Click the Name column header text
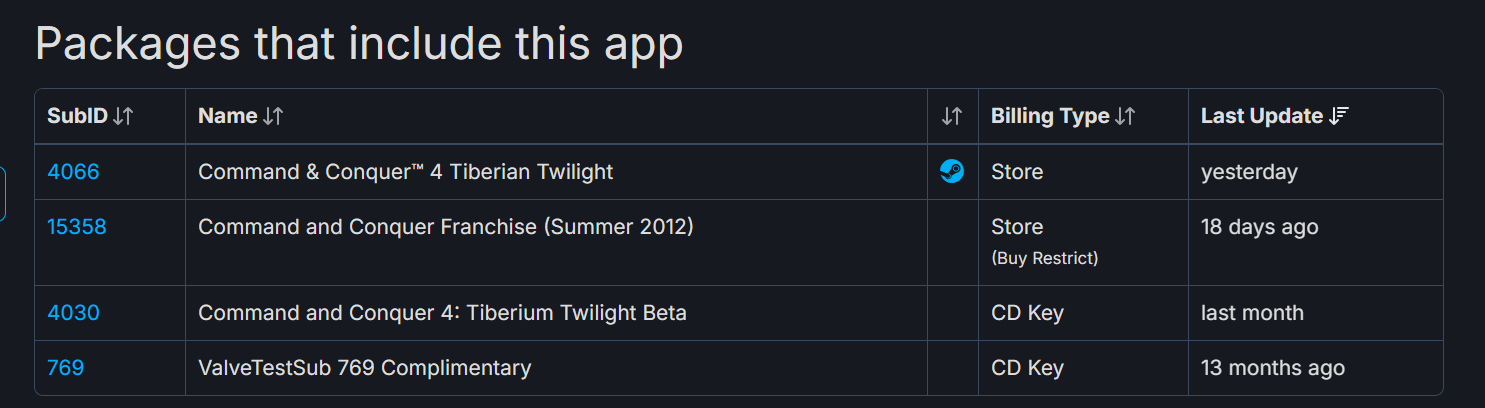This screenshot has width=1485, height=408. tap(228, 116)
